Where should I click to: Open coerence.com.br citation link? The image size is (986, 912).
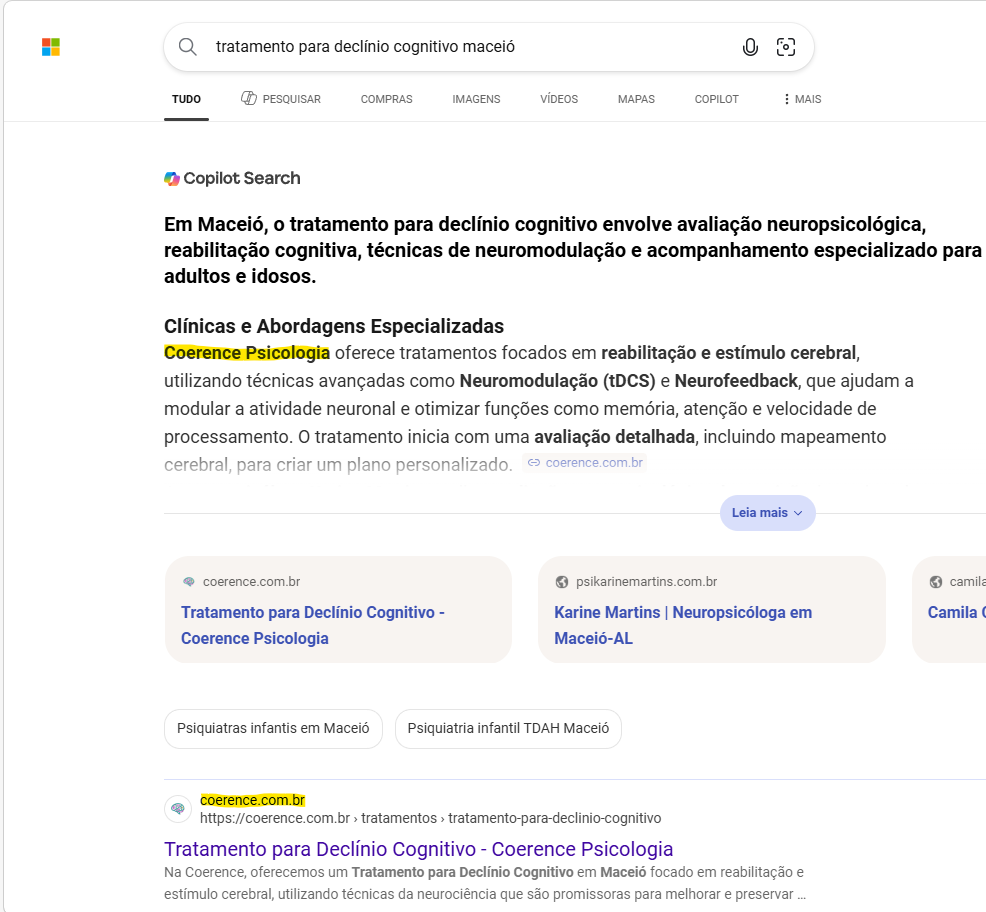pos(585,463)
